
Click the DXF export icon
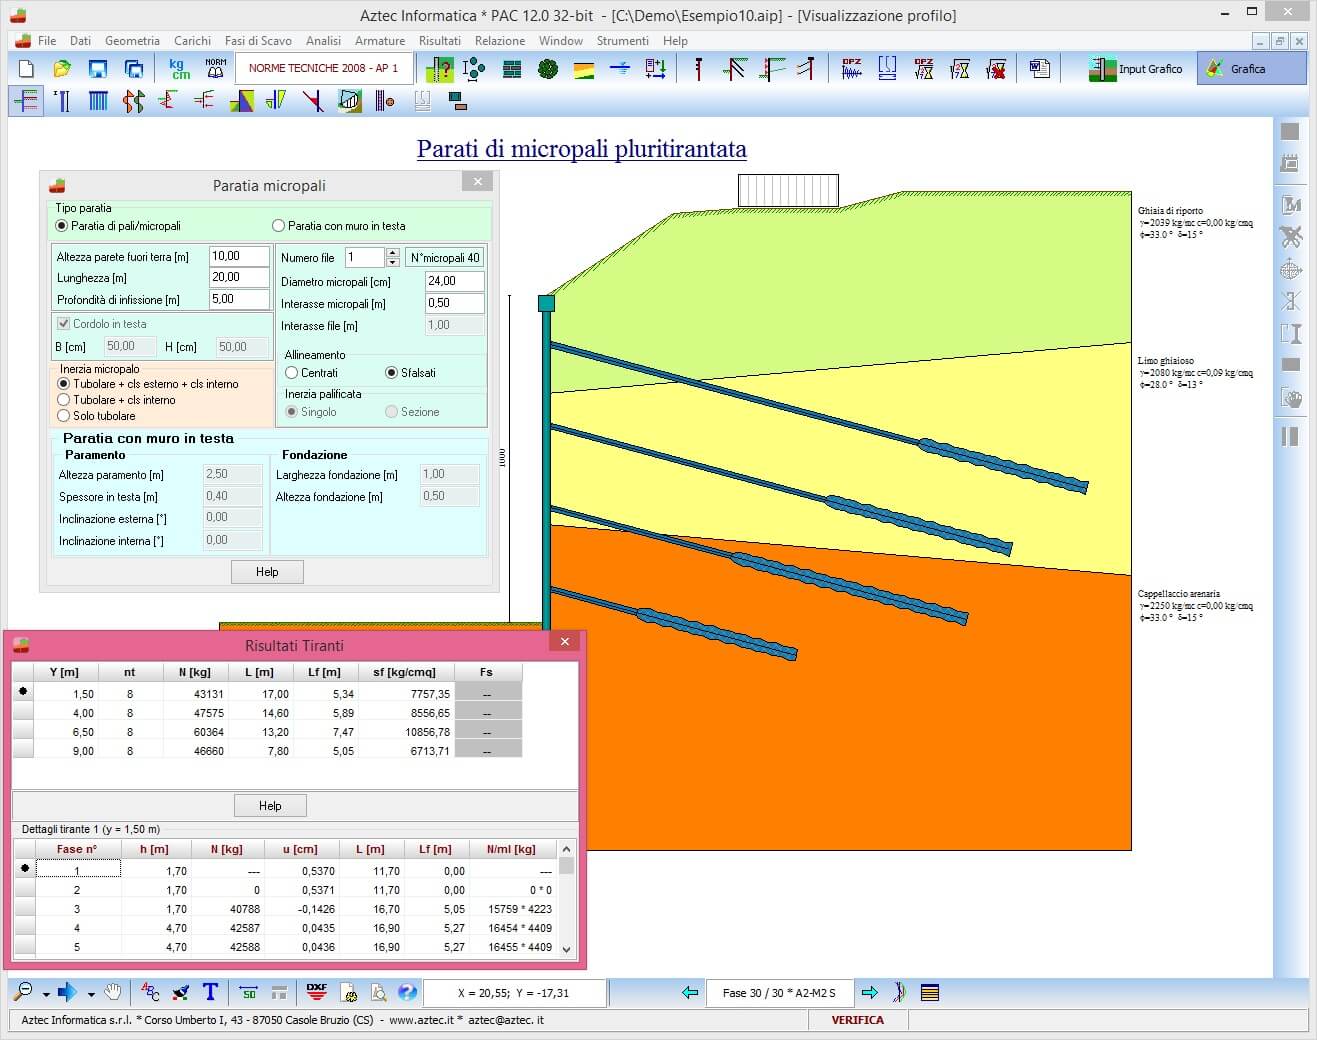point(317,992)
